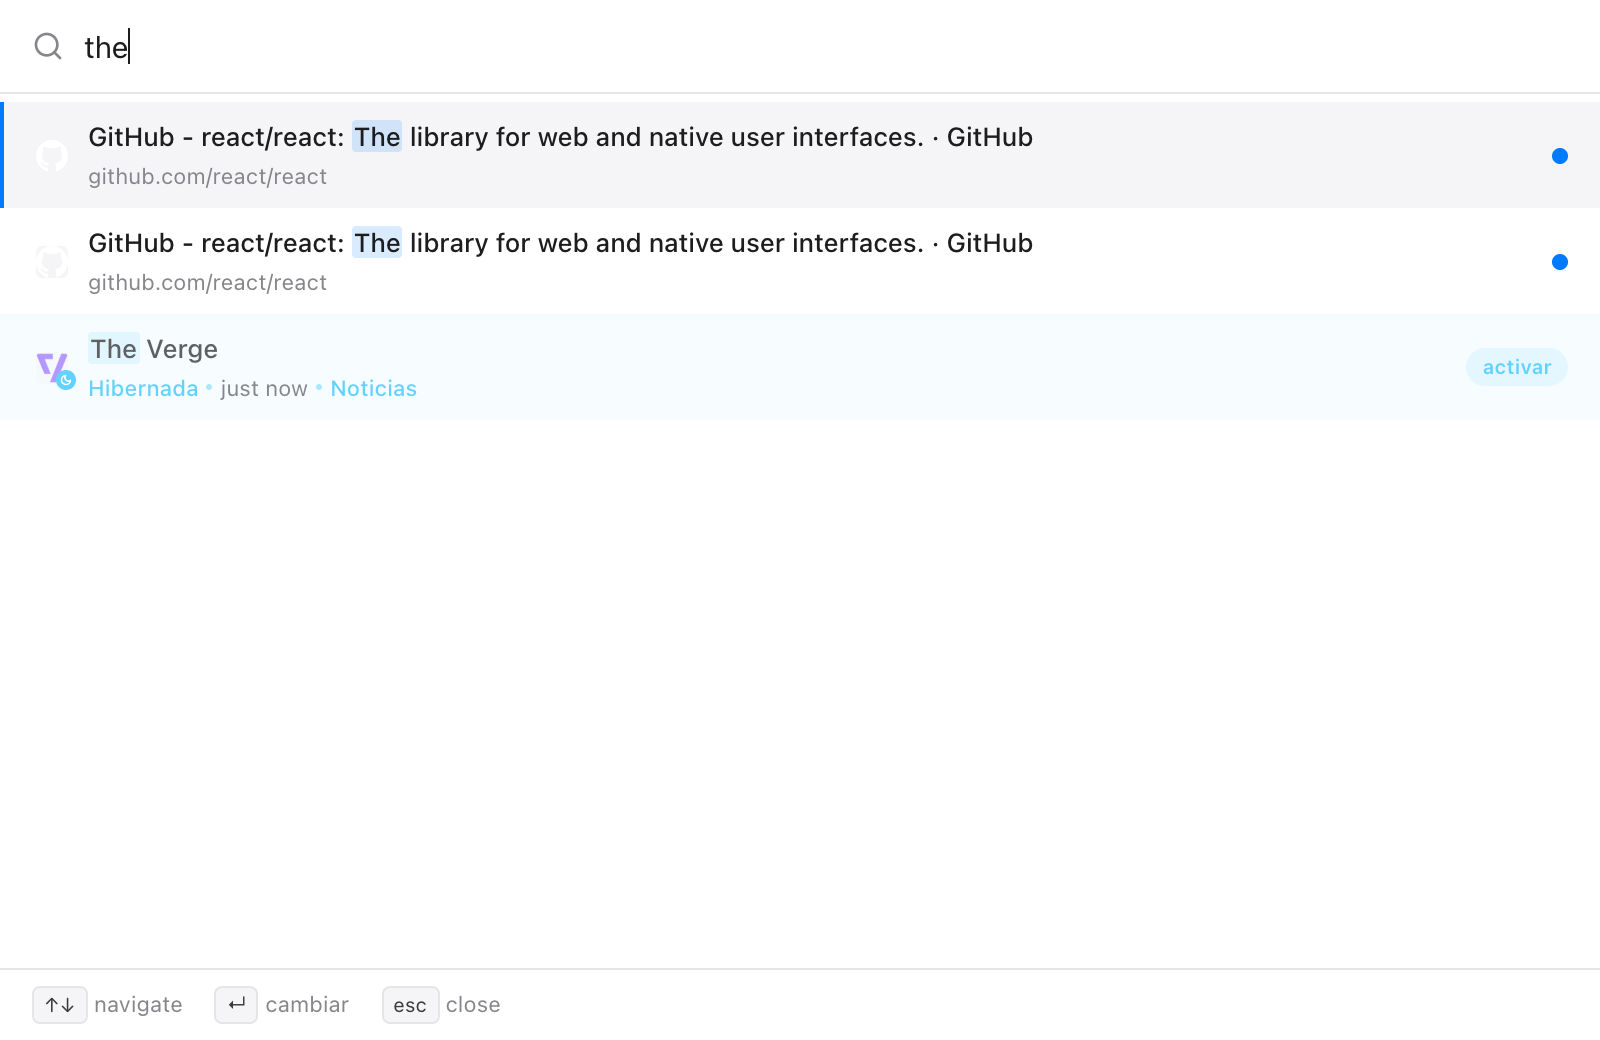Select first highlighted GitHub react/react result title
Image resolution: width=1600 pixels, height=1040 pixels.
click(x=560, y=137)
